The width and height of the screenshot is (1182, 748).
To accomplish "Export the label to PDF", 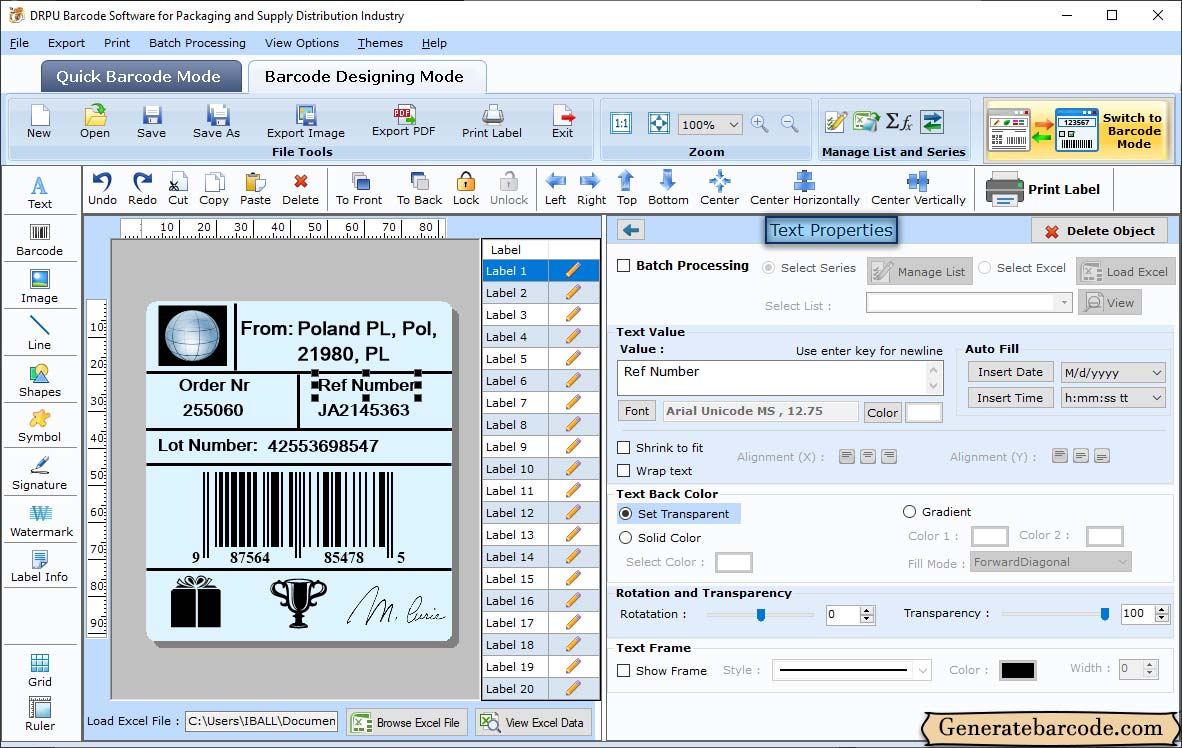I will coord(404,121).
